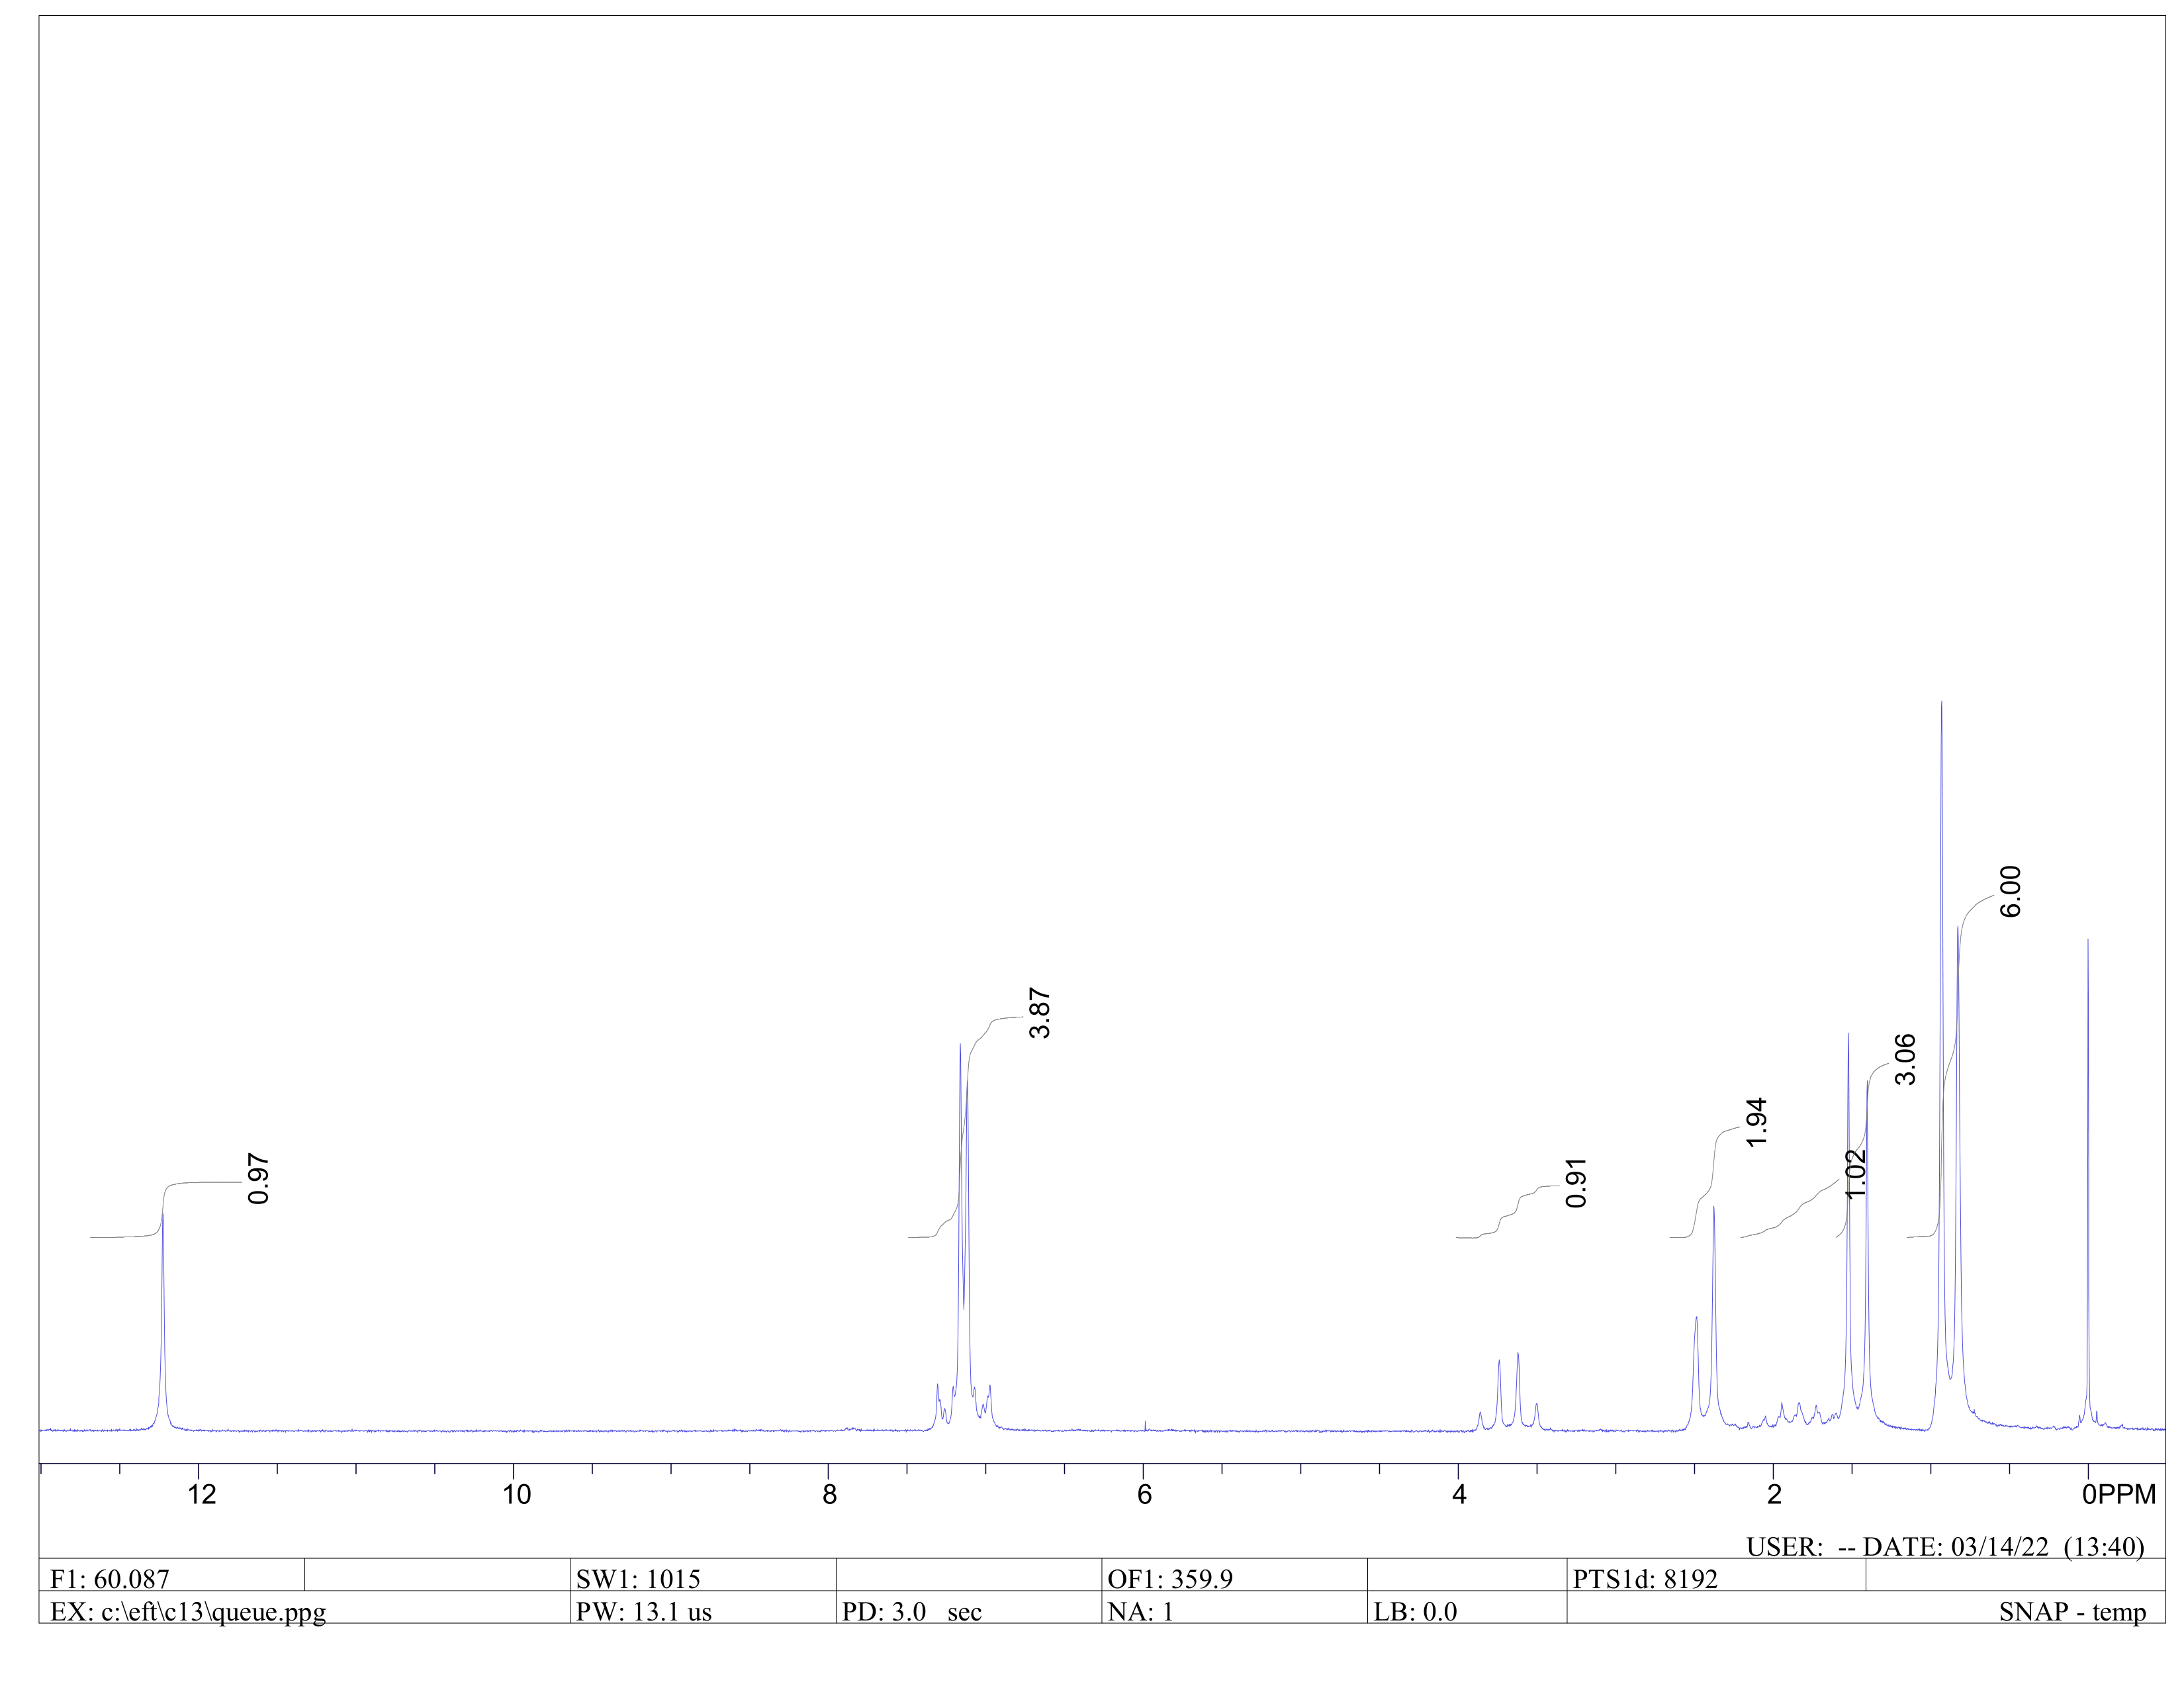Click the 12 ppm axis label
This screenshot has width=2184, height=1688.
click(201, 1495)
